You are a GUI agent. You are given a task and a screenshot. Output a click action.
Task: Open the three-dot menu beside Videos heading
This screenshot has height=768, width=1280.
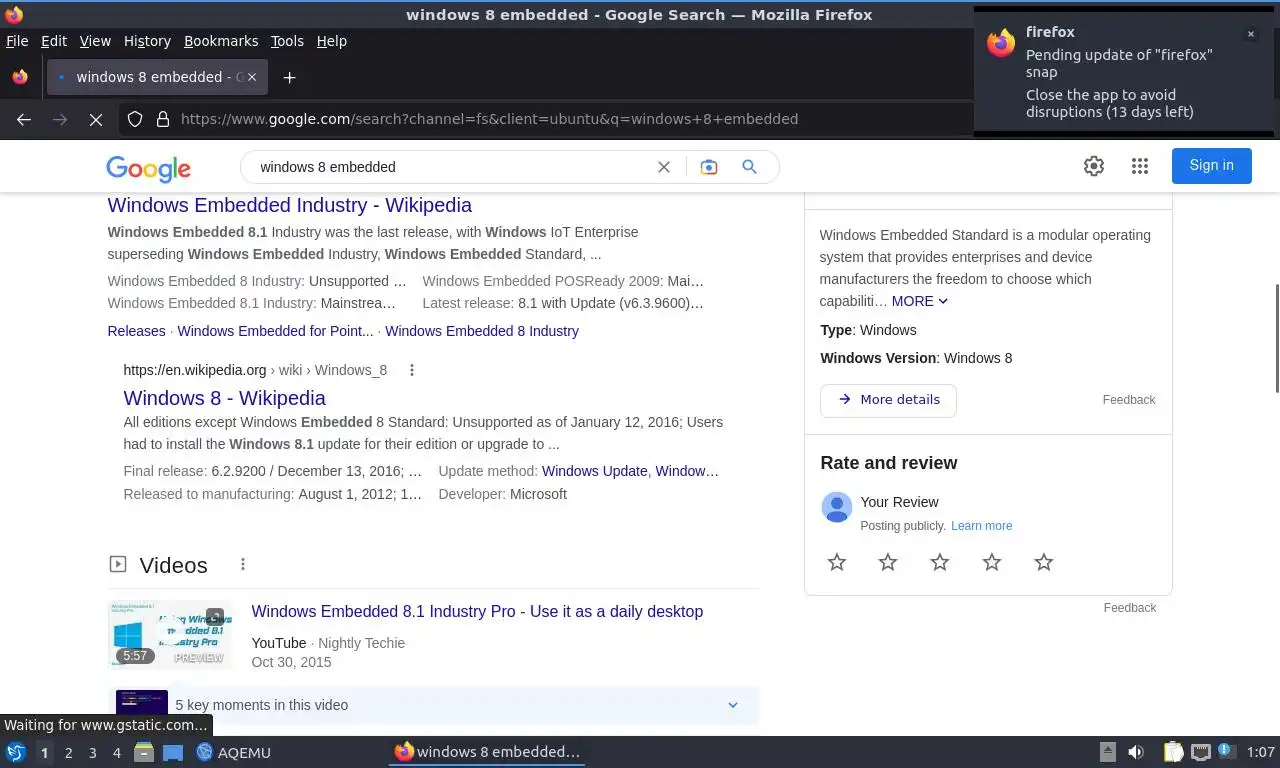(x=242, y=565)
